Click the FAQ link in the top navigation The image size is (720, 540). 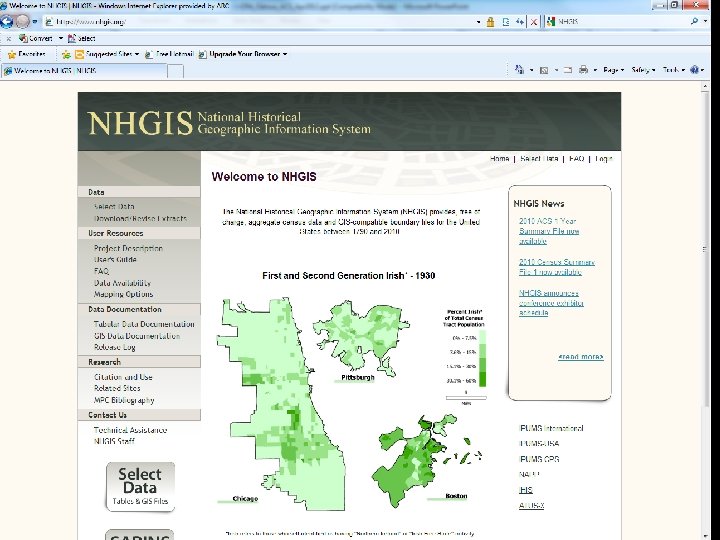pyautogui.click(x=576, y=158)
